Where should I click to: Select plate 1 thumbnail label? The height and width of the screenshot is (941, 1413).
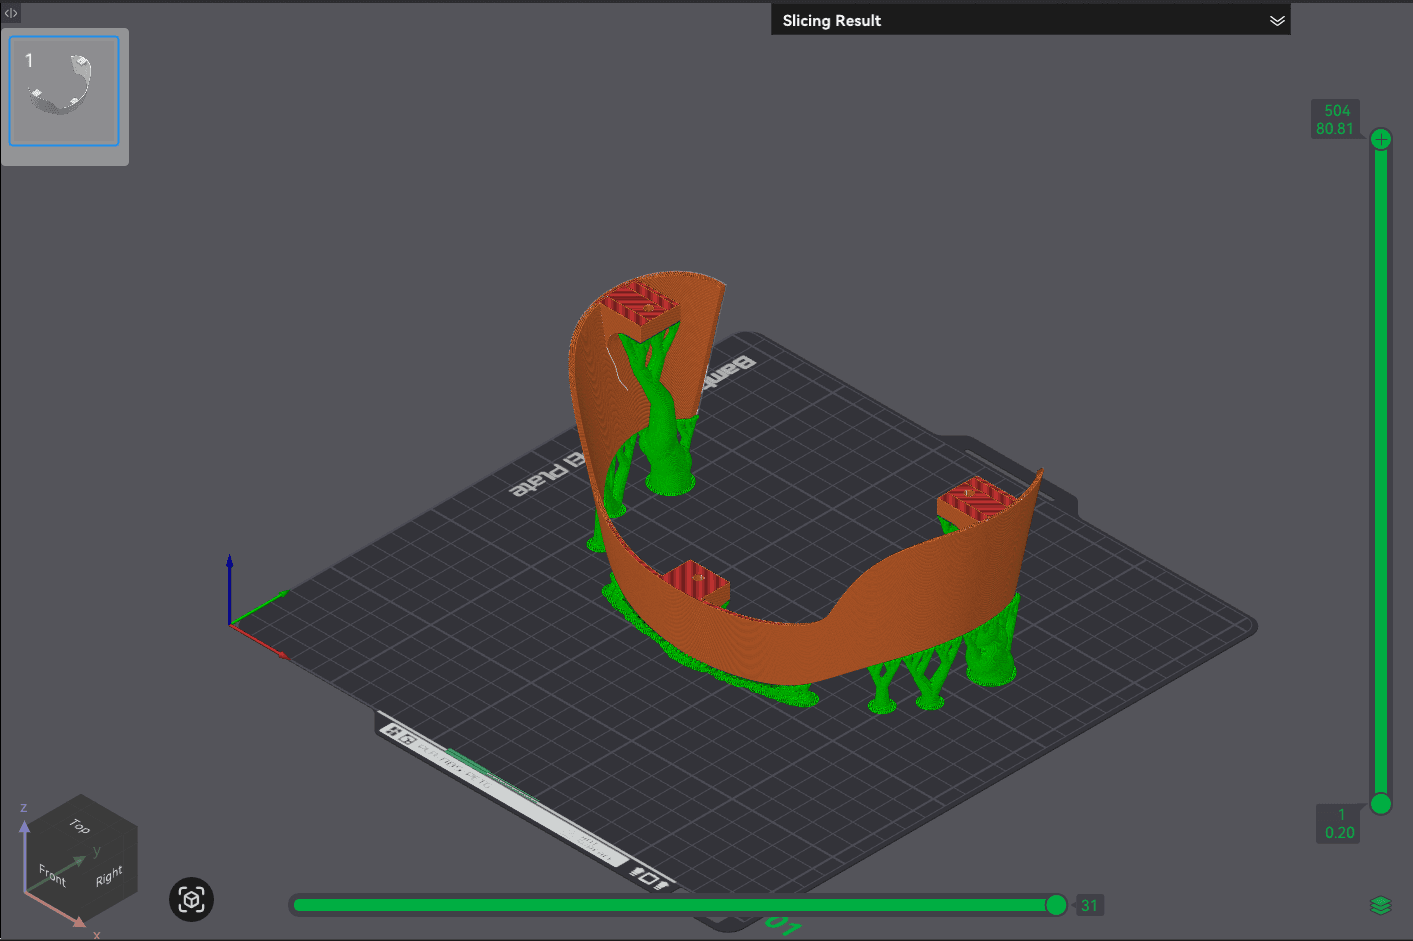[x=27, y=60]
